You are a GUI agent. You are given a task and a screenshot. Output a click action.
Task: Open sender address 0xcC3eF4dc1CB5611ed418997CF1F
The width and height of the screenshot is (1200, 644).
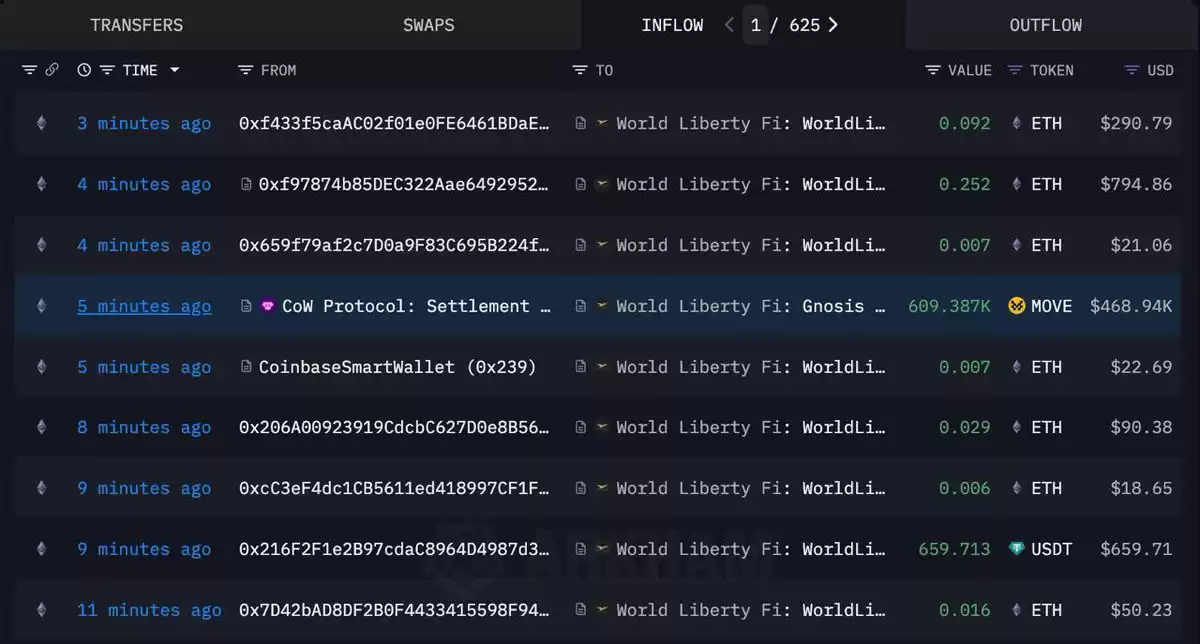tap(394, 488)
